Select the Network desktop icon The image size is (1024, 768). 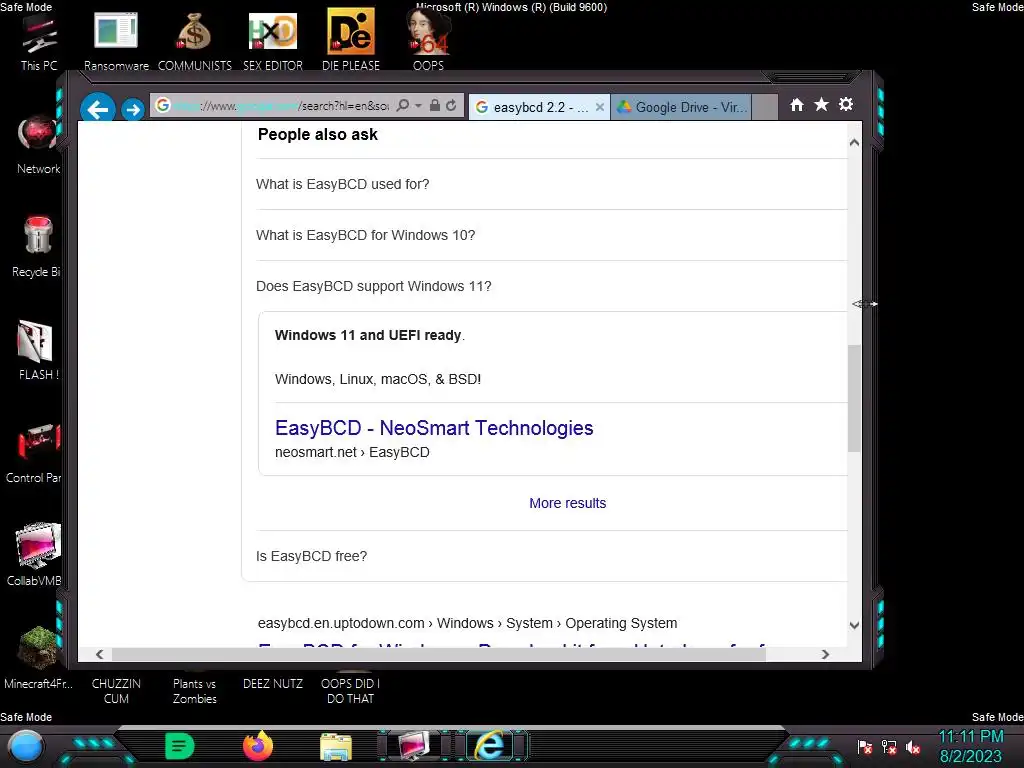coord(38,145)
